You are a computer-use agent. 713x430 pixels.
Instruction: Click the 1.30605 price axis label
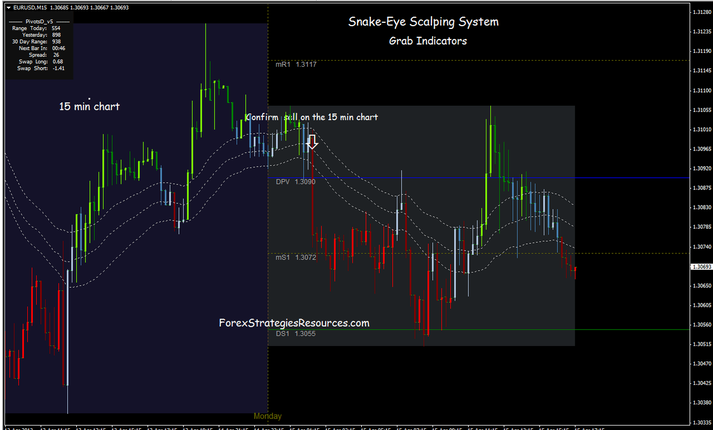pos(702,305)
